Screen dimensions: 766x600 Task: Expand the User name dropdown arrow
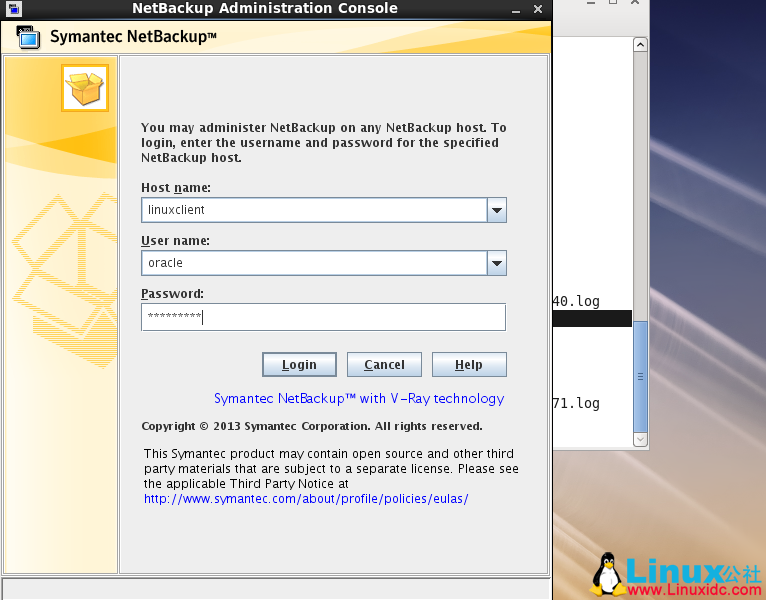click(x=497, y=263)
